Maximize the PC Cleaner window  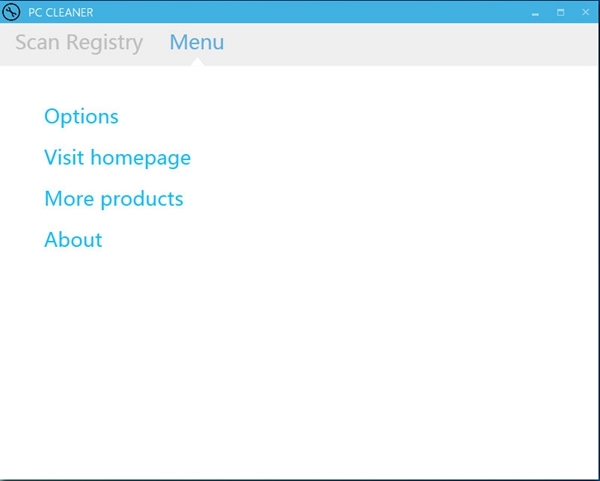pyautogui.click(x=561, y=12)
